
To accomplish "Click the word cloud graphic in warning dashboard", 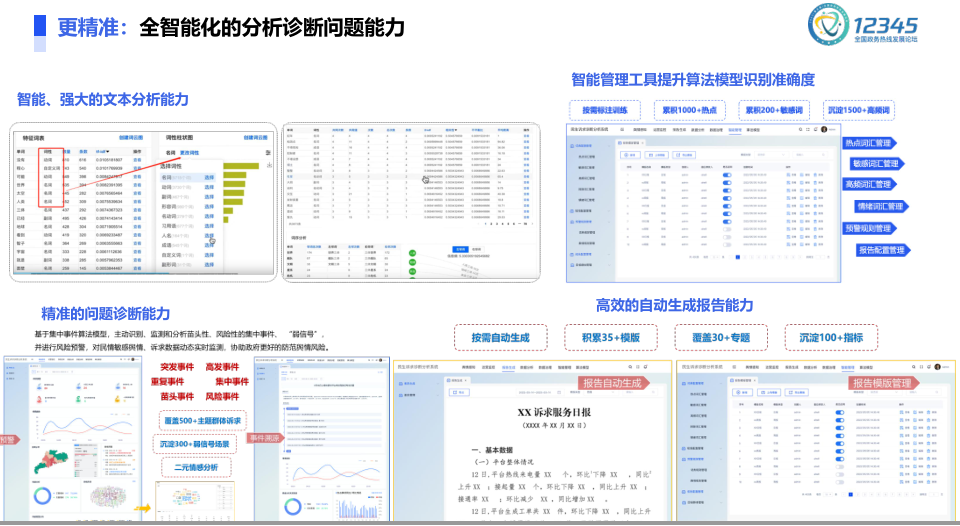I will [x=108, y=497].
